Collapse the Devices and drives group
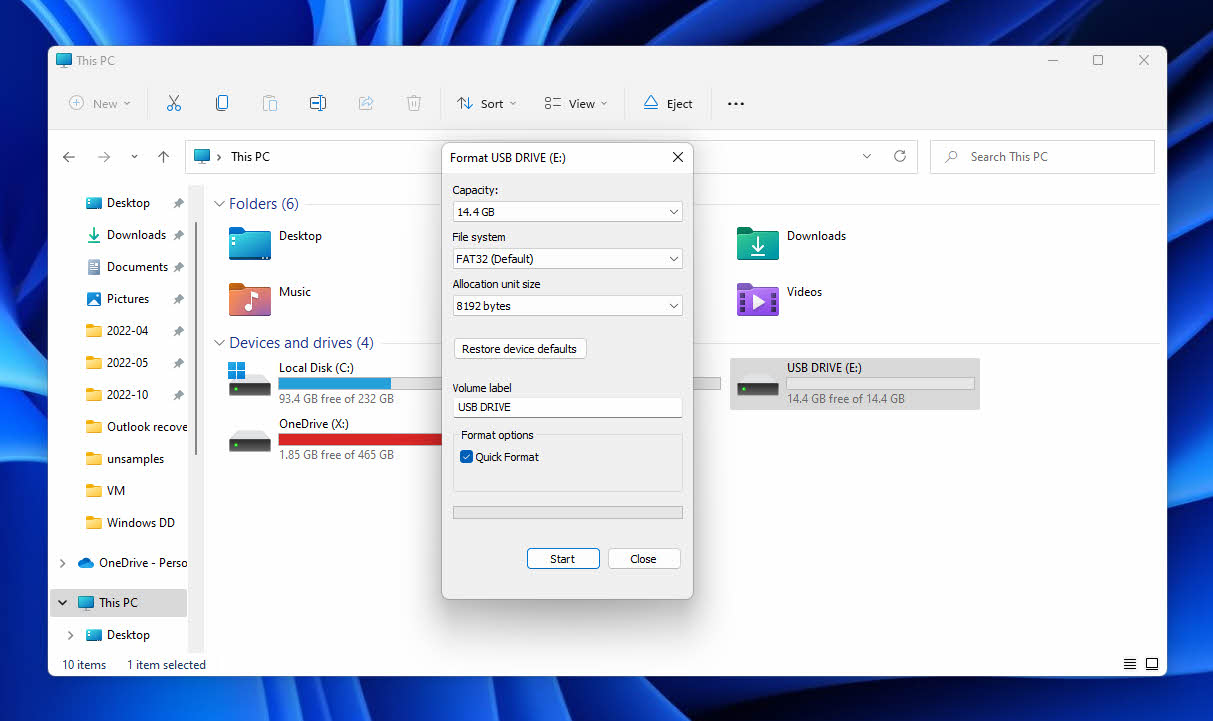 click(220, 343)
